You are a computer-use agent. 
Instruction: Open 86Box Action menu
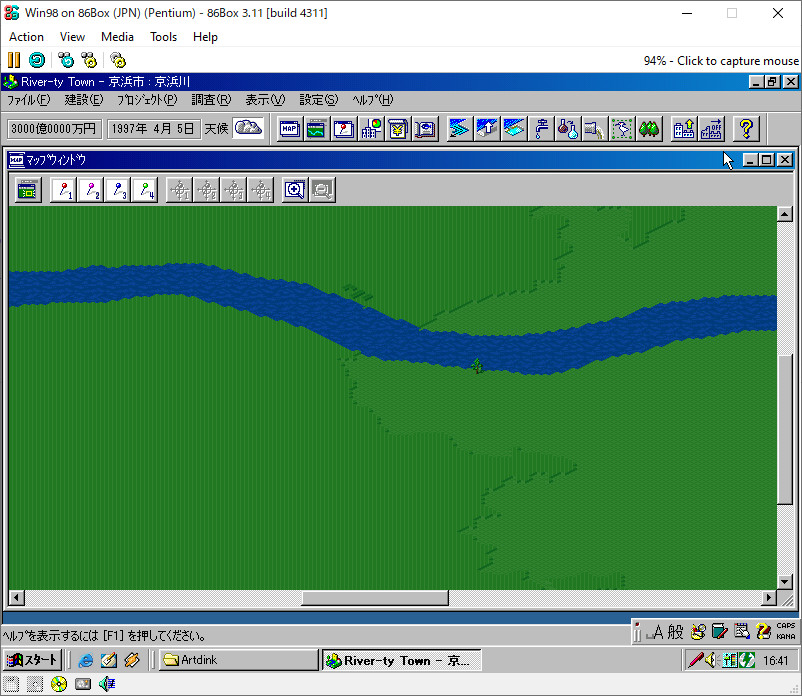pyautogui.click(x=26, y=37)
